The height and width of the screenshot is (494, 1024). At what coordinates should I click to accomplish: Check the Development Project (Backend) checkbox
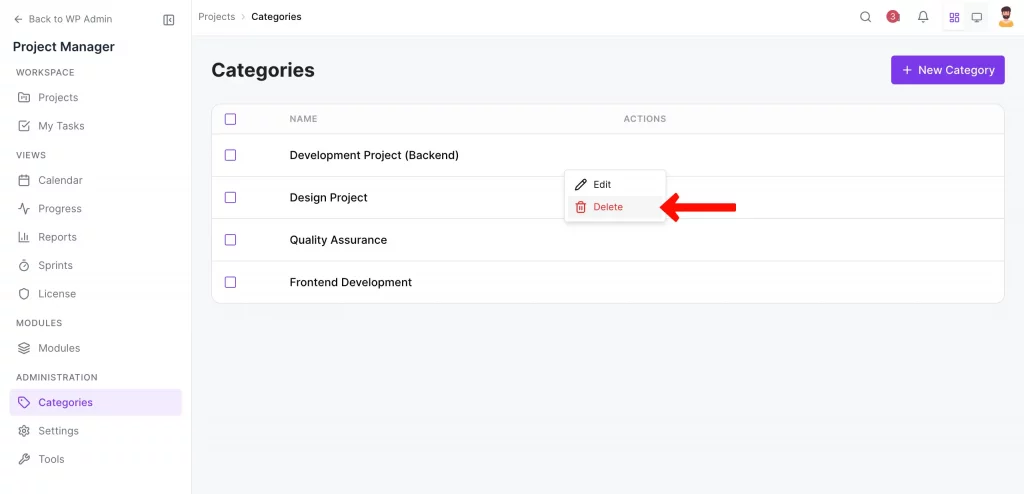click(x=230, y=155)
